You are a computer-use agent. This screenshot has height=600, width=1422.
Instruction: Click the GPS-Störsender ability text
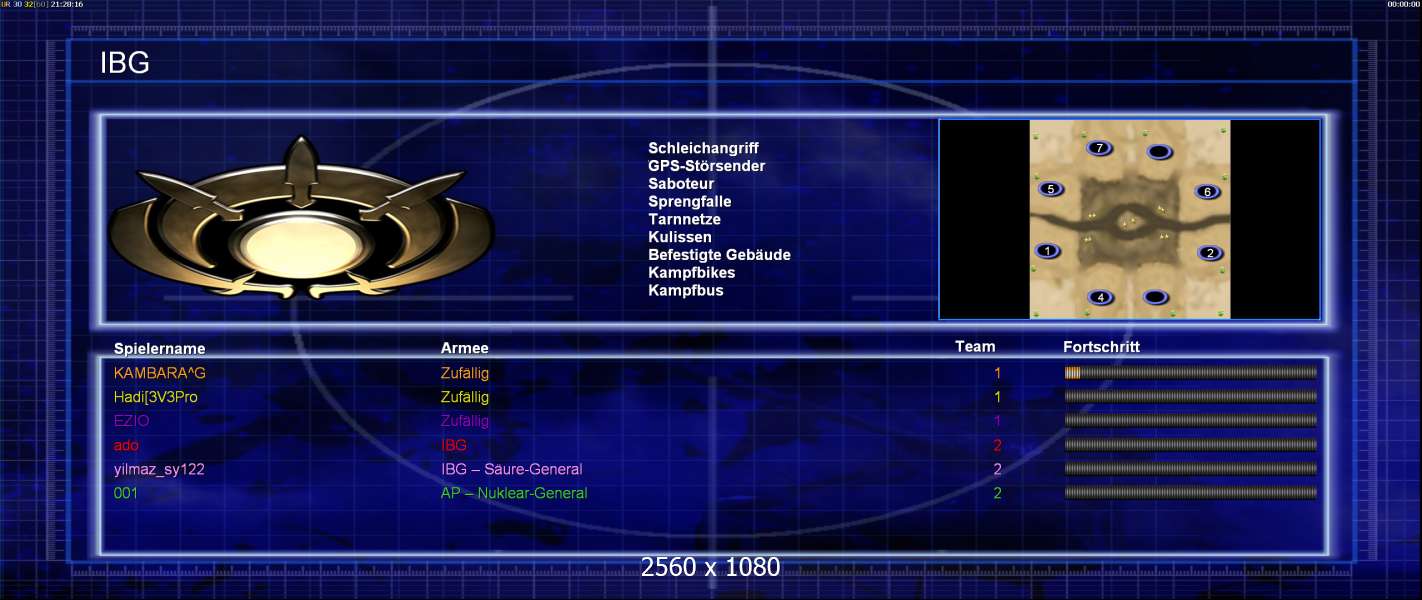click(706, 166)
